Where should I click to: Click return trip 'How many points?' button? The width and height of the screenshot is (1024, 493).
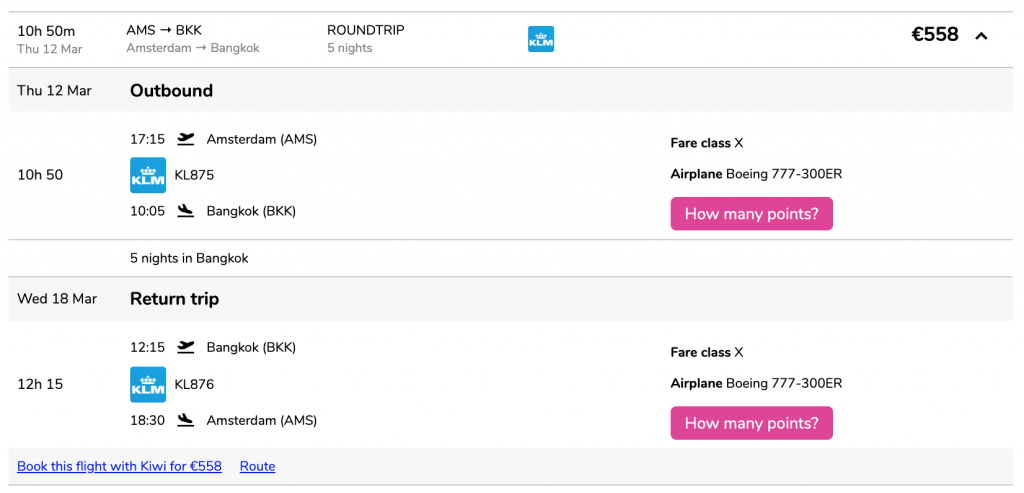(752, 422)
